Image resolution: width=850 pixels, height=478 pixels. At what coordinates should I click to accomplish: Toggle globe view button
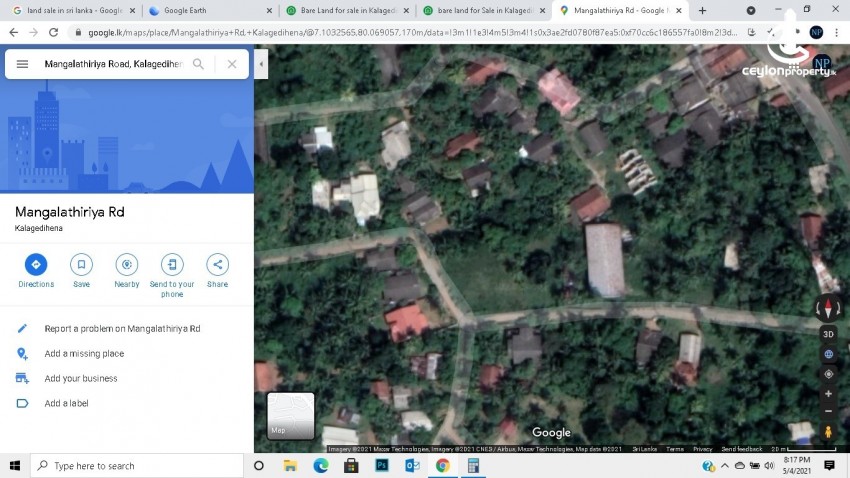(828, 354)
